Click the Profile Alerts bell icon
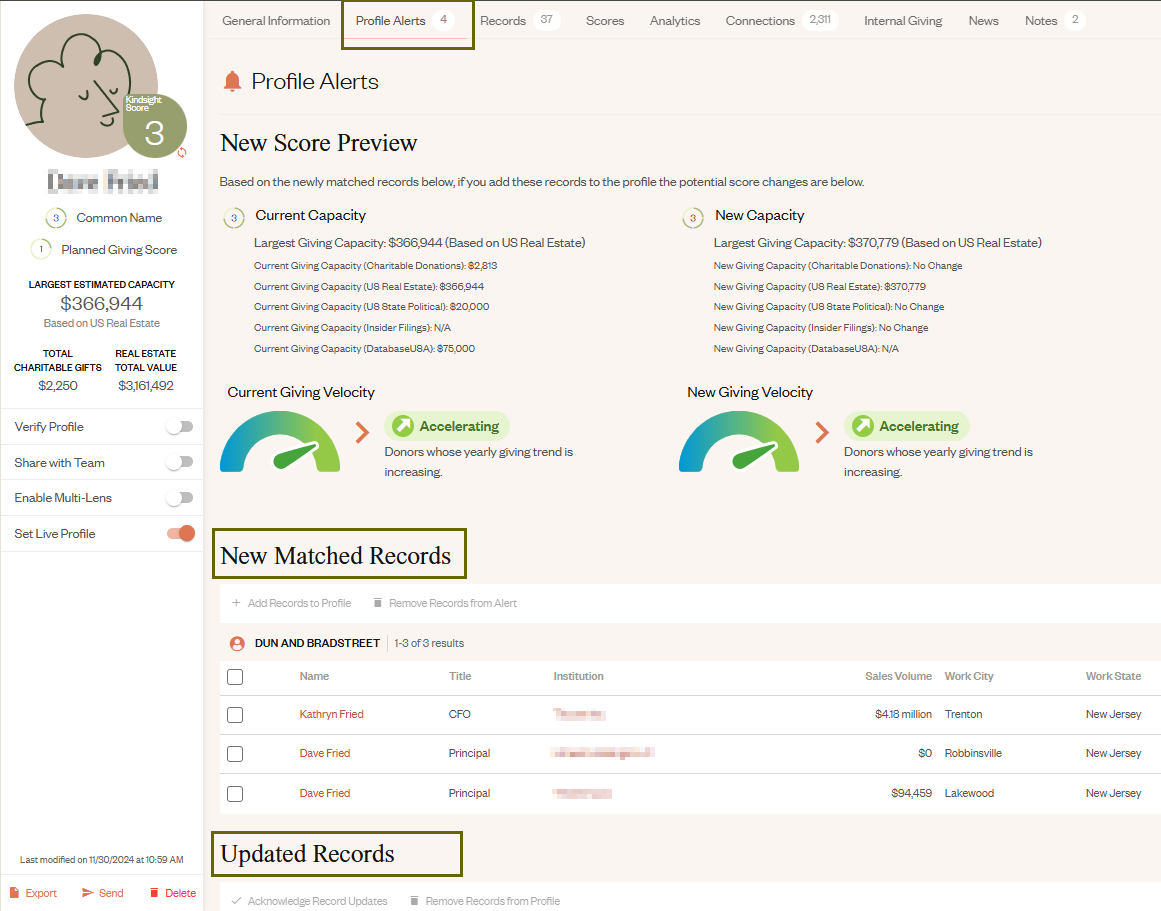1161x911 pixels. 233,81
